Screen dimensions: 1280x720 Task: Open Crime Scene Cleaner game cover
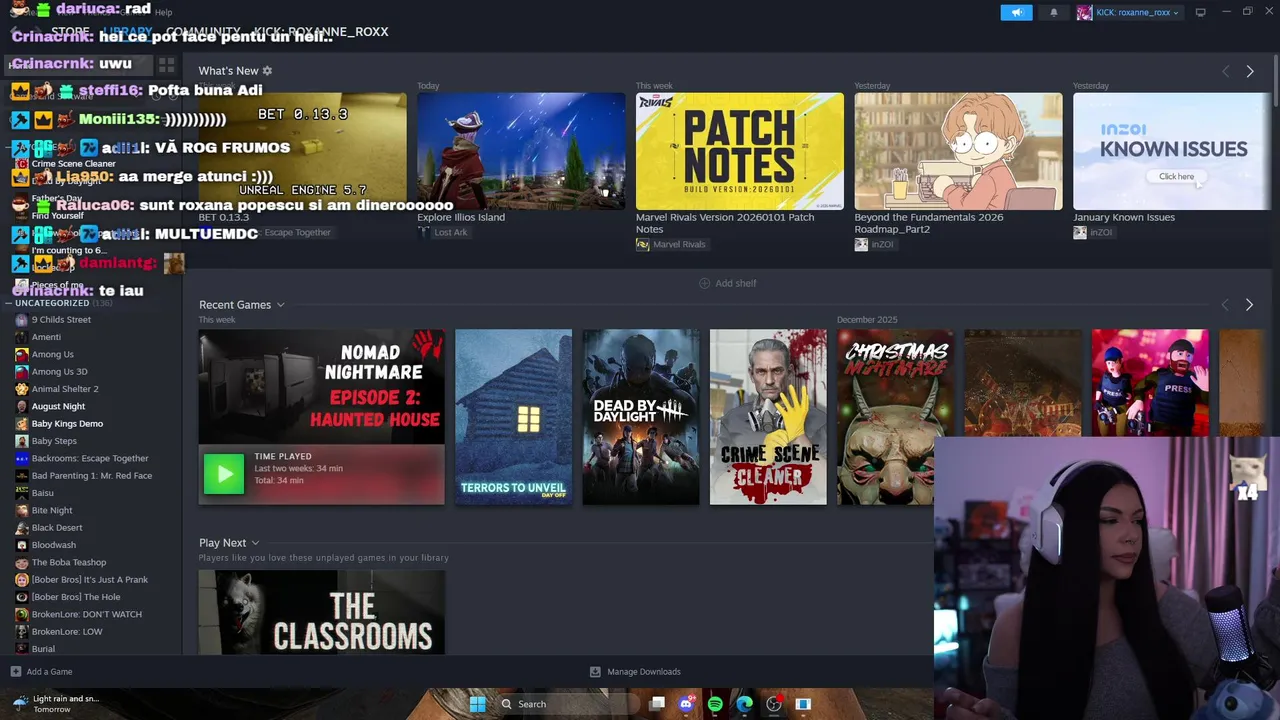pyautogui.click(x=768, y=417)
